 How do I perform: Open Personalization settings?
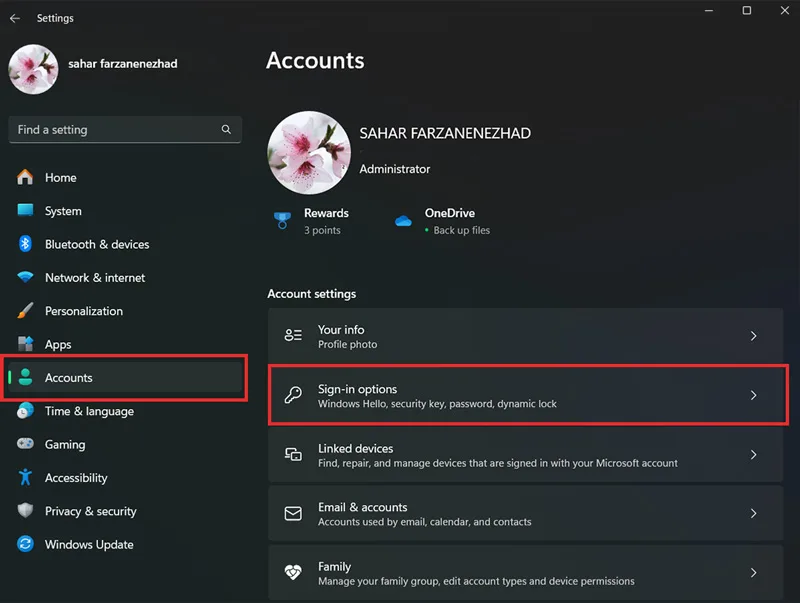click(125, 311)
